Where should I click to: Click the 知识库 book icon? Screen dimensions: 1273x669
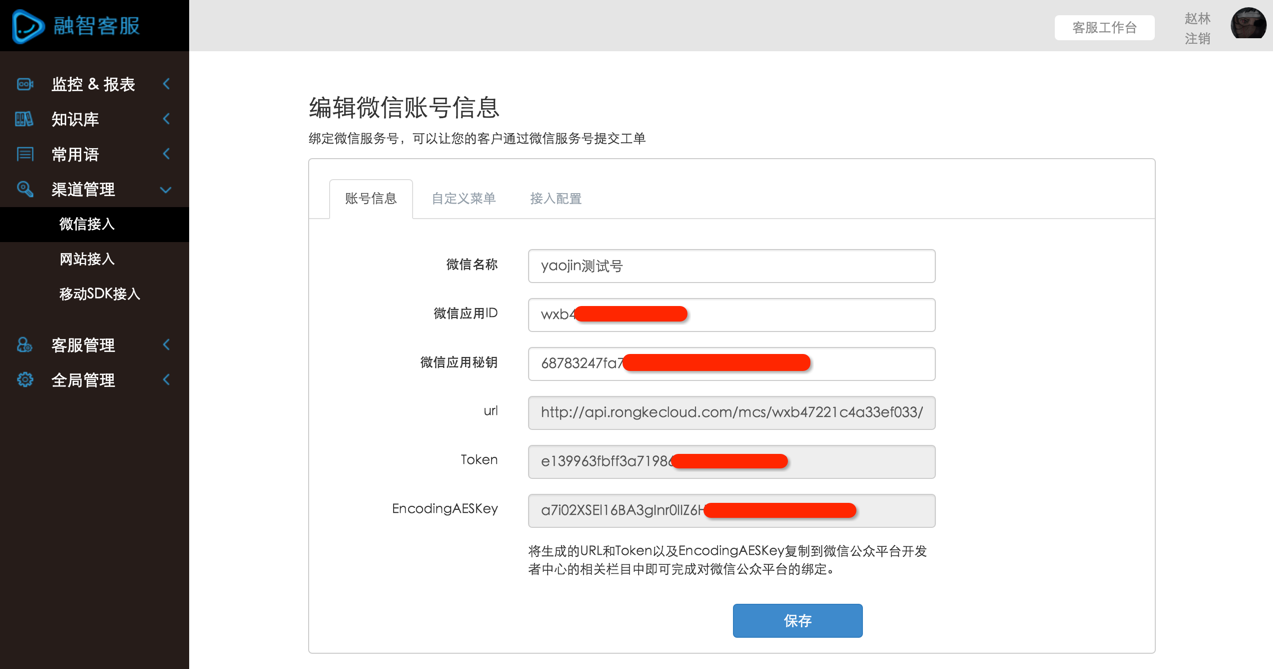tap(25, 120)
